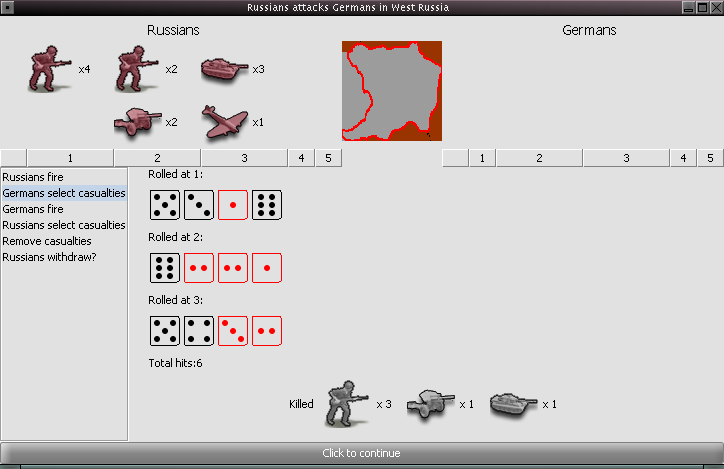The image size is (724, 469).
Task: Click the red three die in 'Rolled at 3' row
Action: (x=233, y=331)
